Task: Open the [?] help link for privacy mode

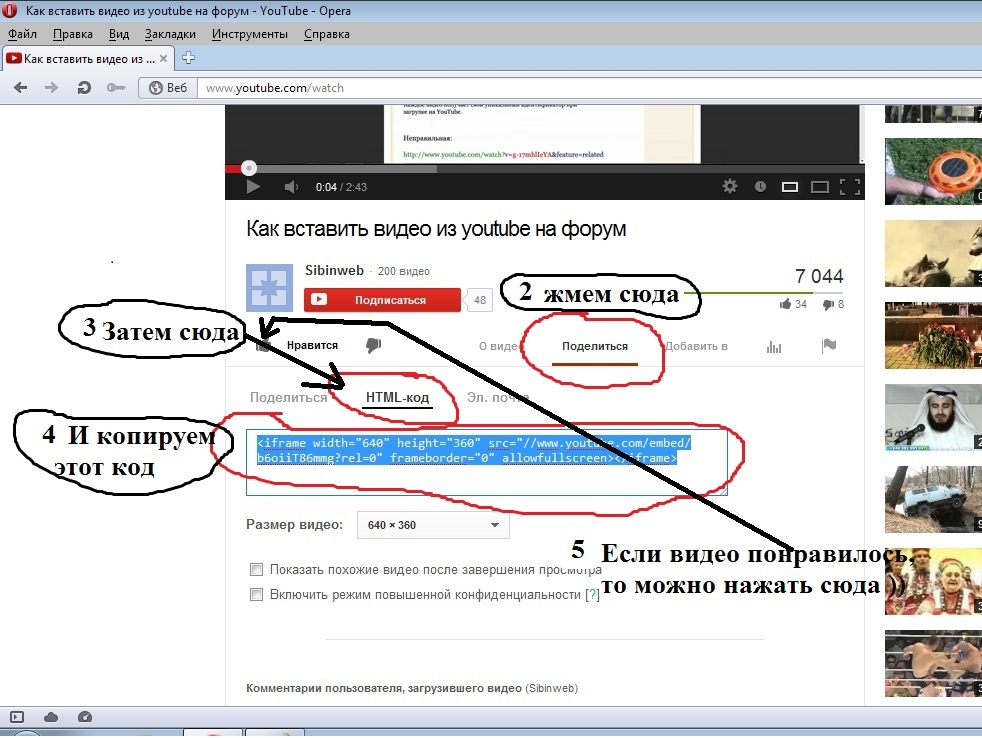Action: (x=592, y=595)
